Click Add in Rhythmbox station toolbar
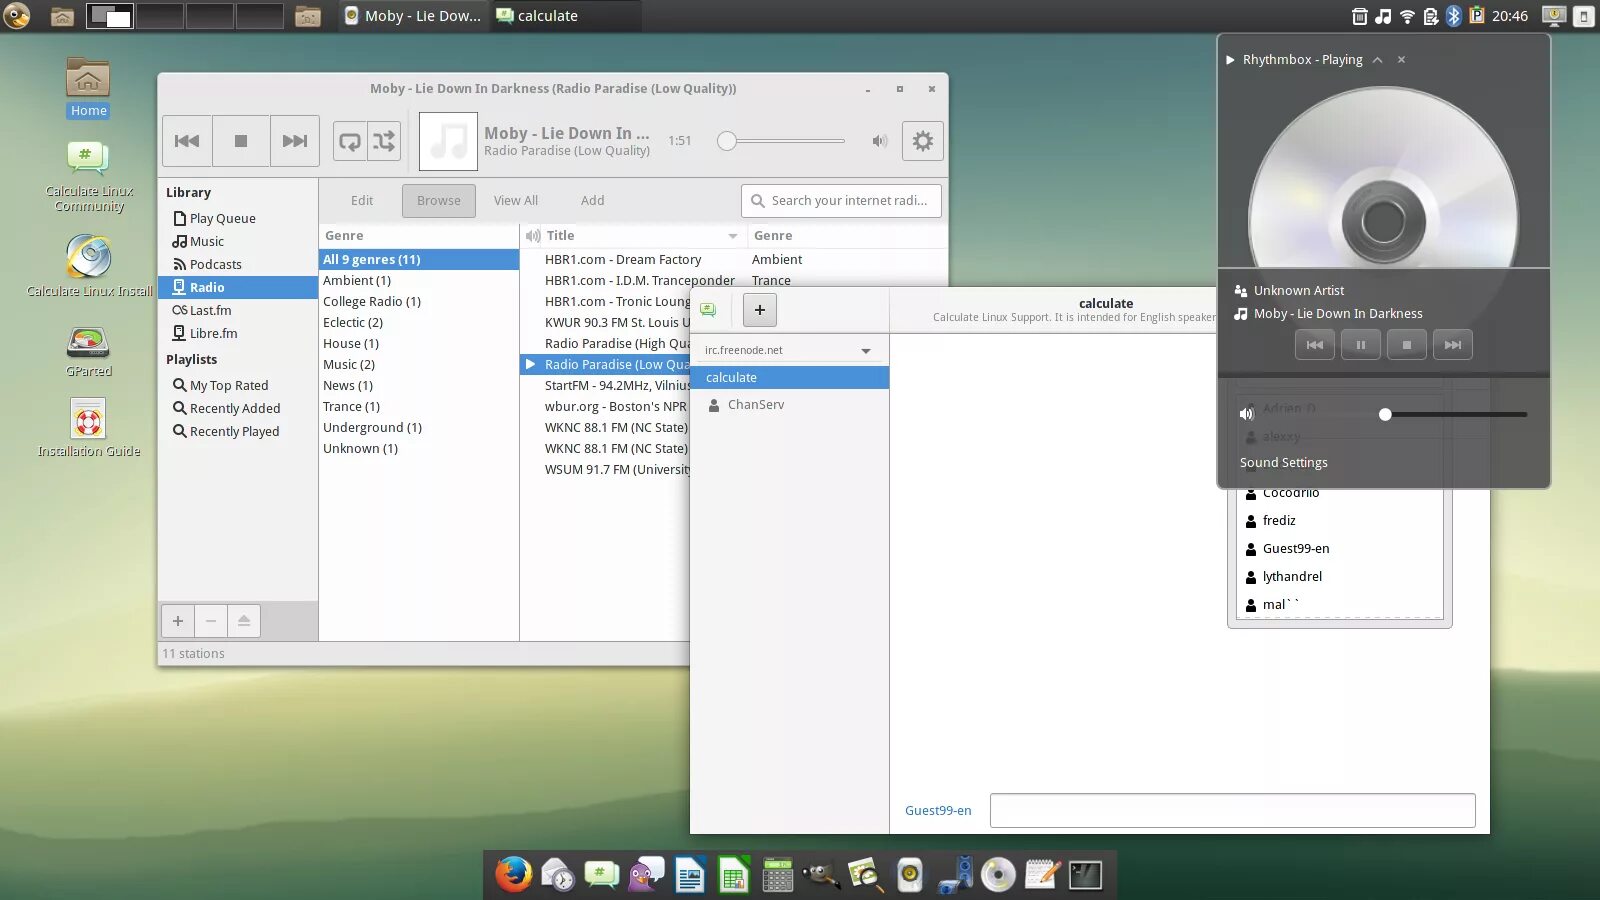Screen dimensions: 1600x900 pos(593,200)
